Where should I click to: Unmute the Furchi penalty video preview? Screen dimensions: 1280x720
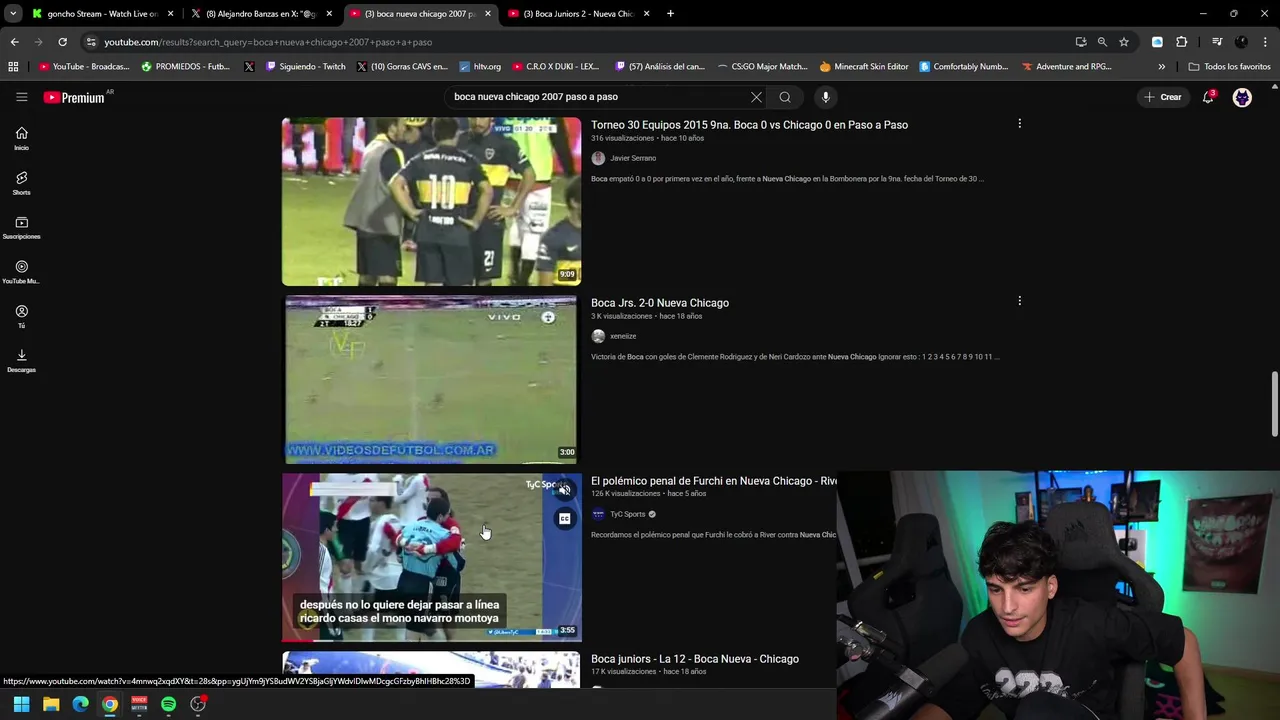[565, 490]
